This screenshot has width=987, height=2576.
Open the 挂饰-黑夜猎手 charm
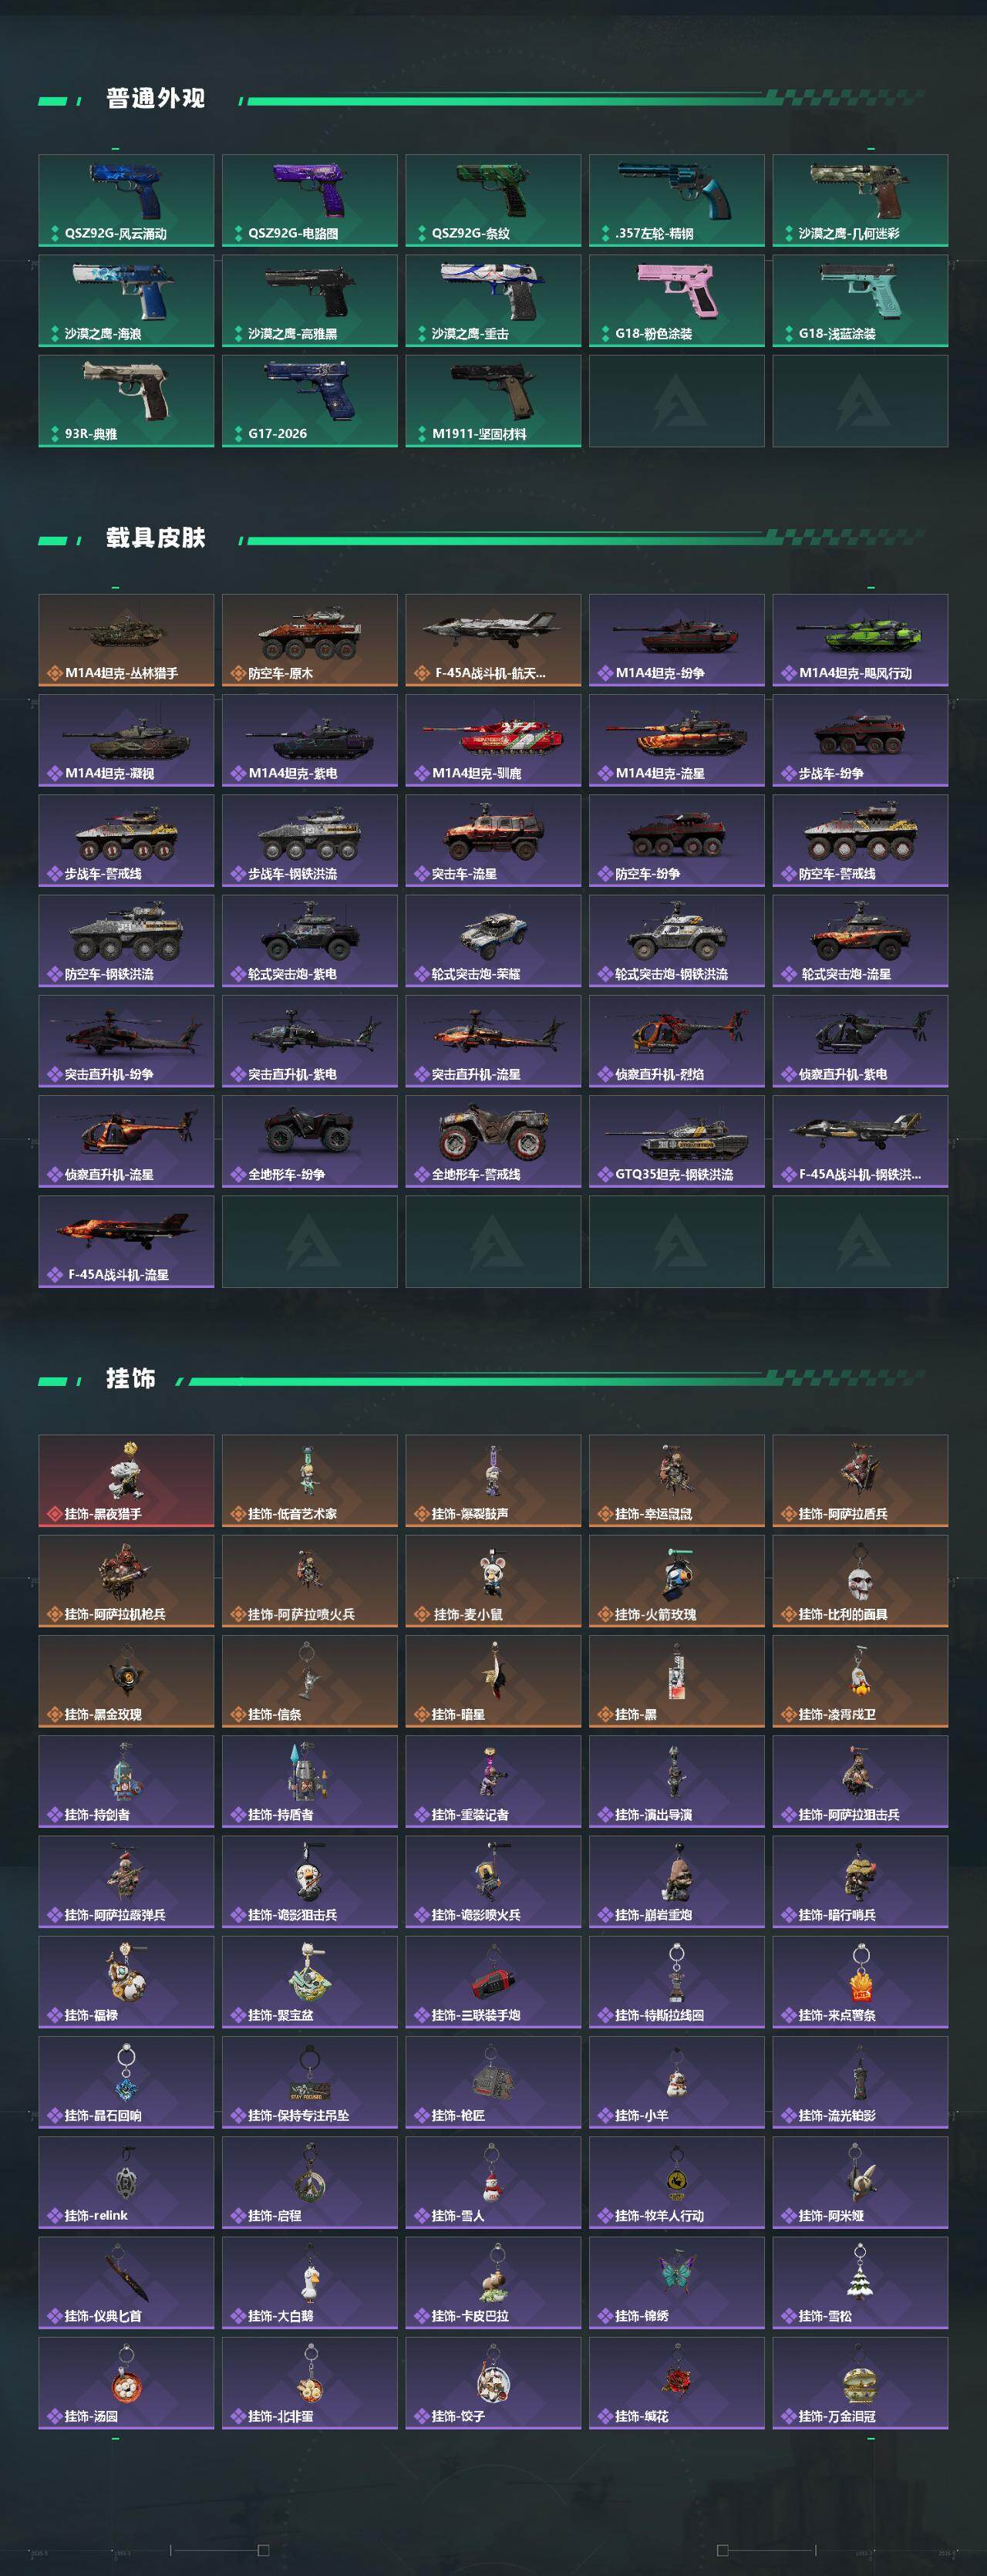pyautogui.click(x=126, y=1481)
